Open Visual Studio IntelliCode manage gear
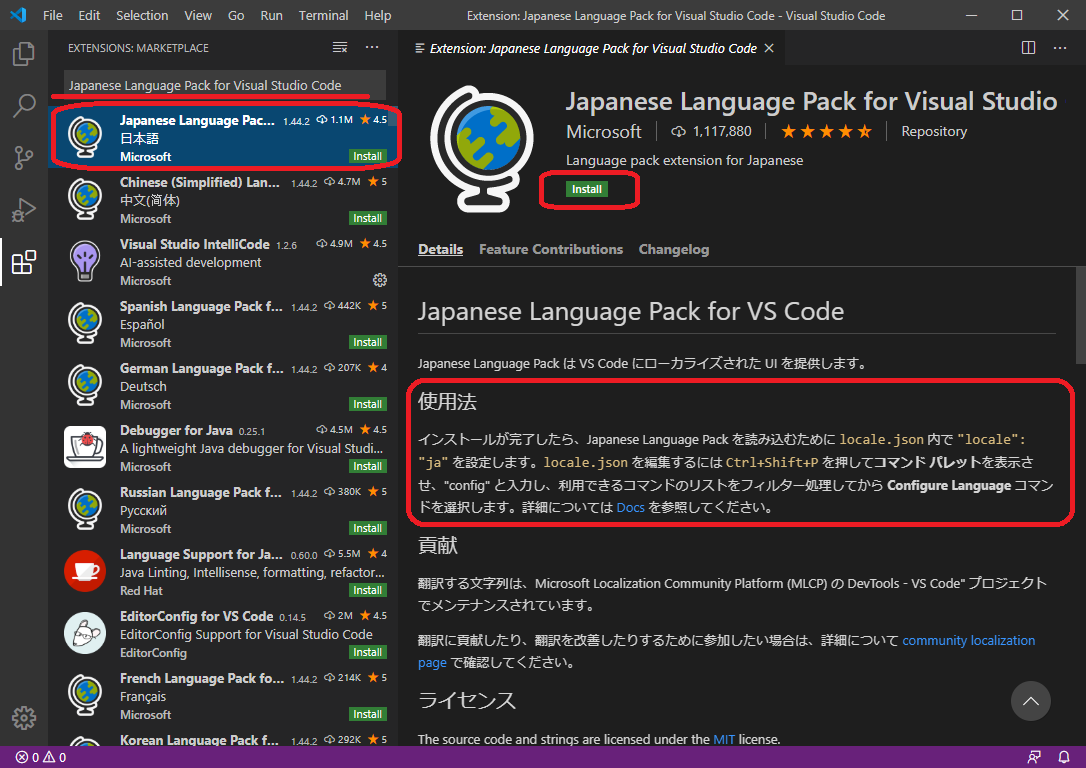The image size is (1086, 768). tap(380, 280)
